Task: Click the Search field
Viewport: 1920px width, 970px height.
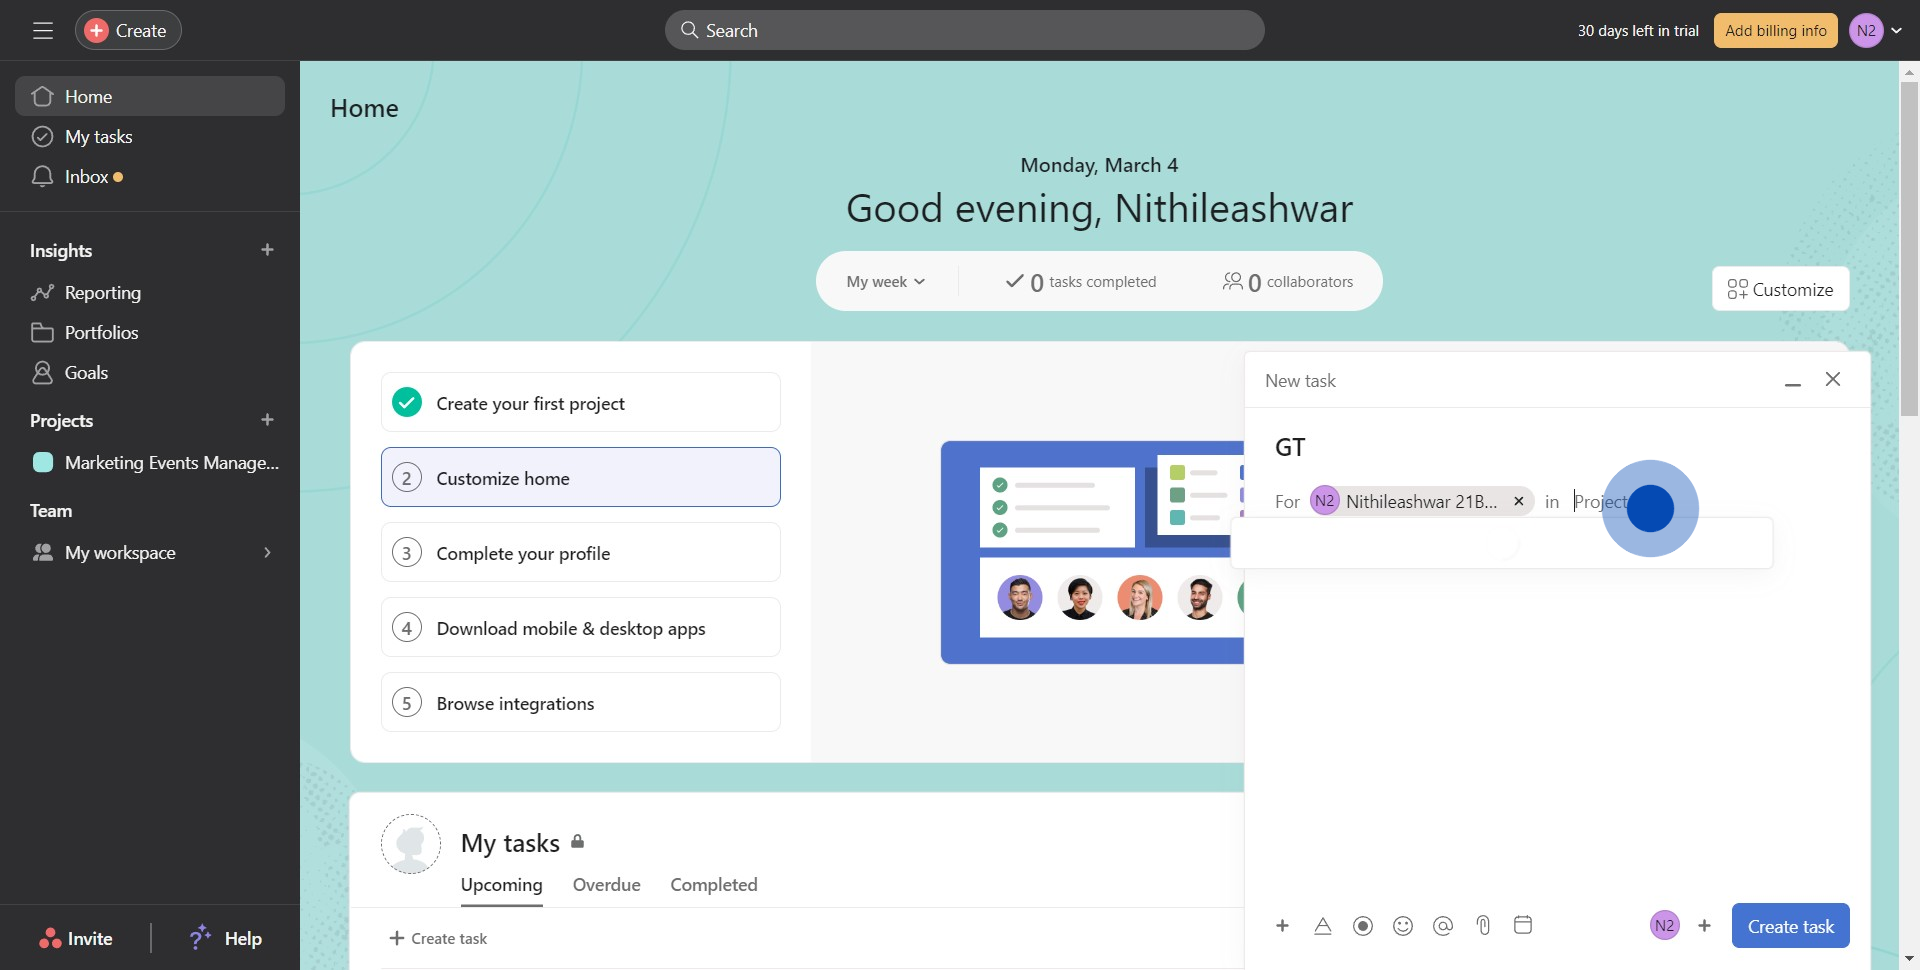Action: 964,31
